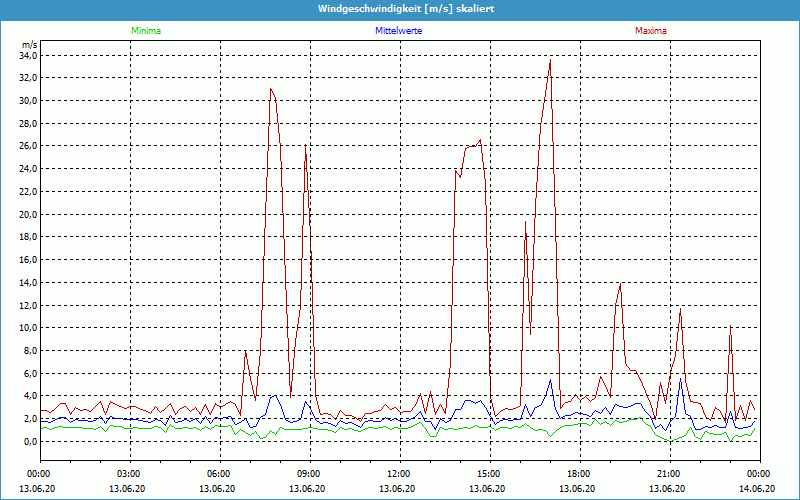Select the 18:00 time axis label

578,473
